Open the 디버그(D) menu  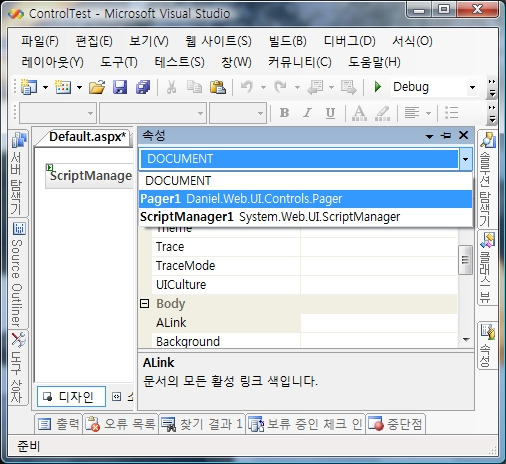350,41
